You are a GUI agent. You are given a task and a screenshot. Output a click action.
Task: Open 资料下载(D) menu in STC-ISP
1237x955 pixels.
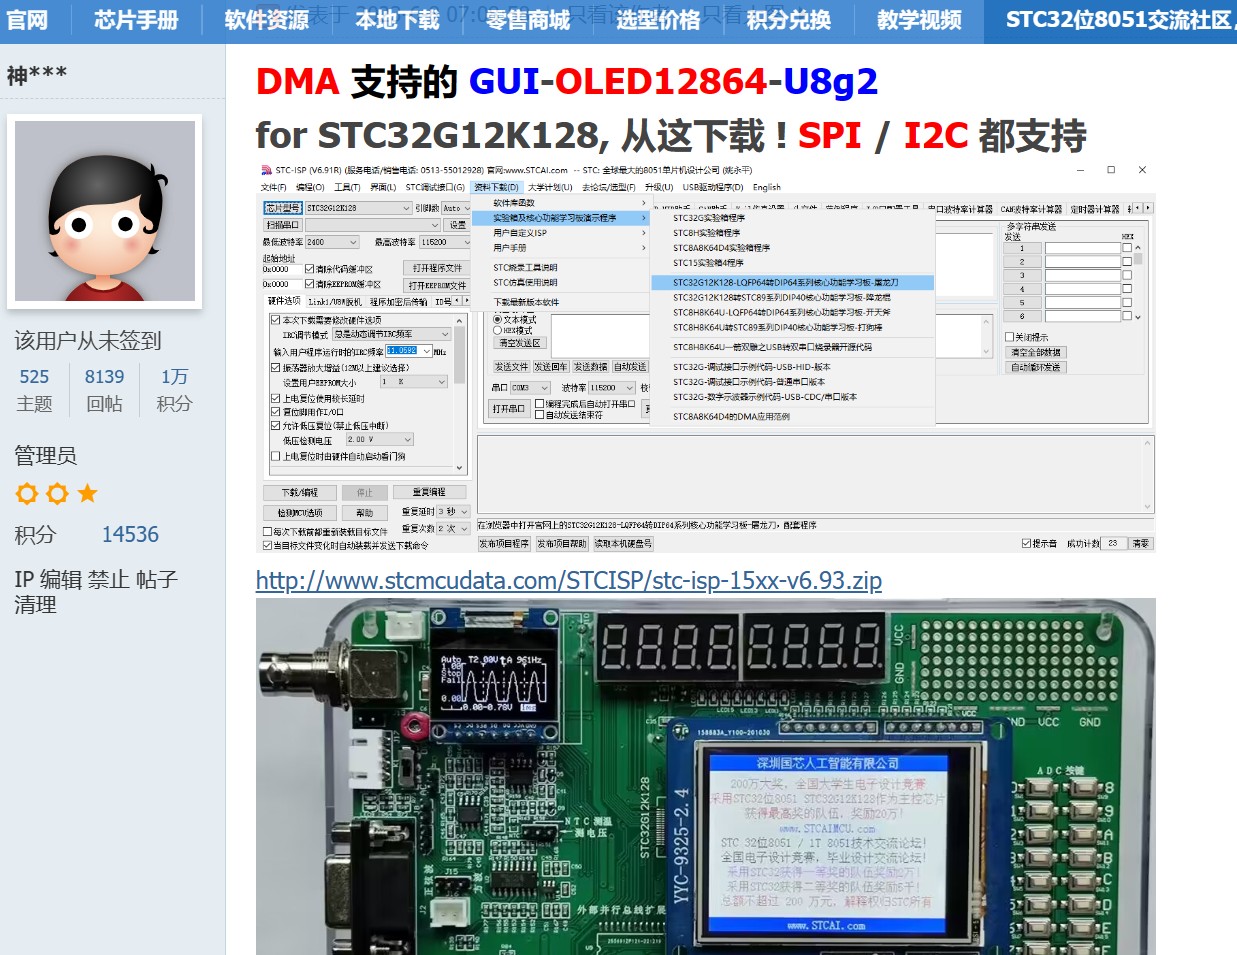click(497, 187)
